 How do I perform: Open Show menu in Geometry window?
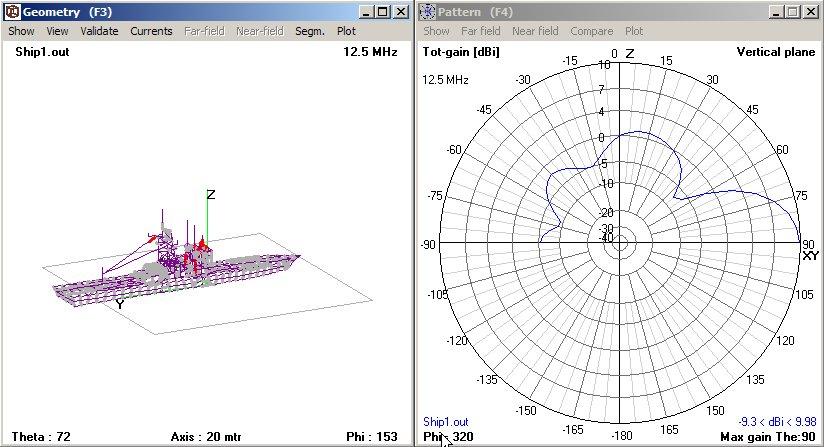point(21,31)
